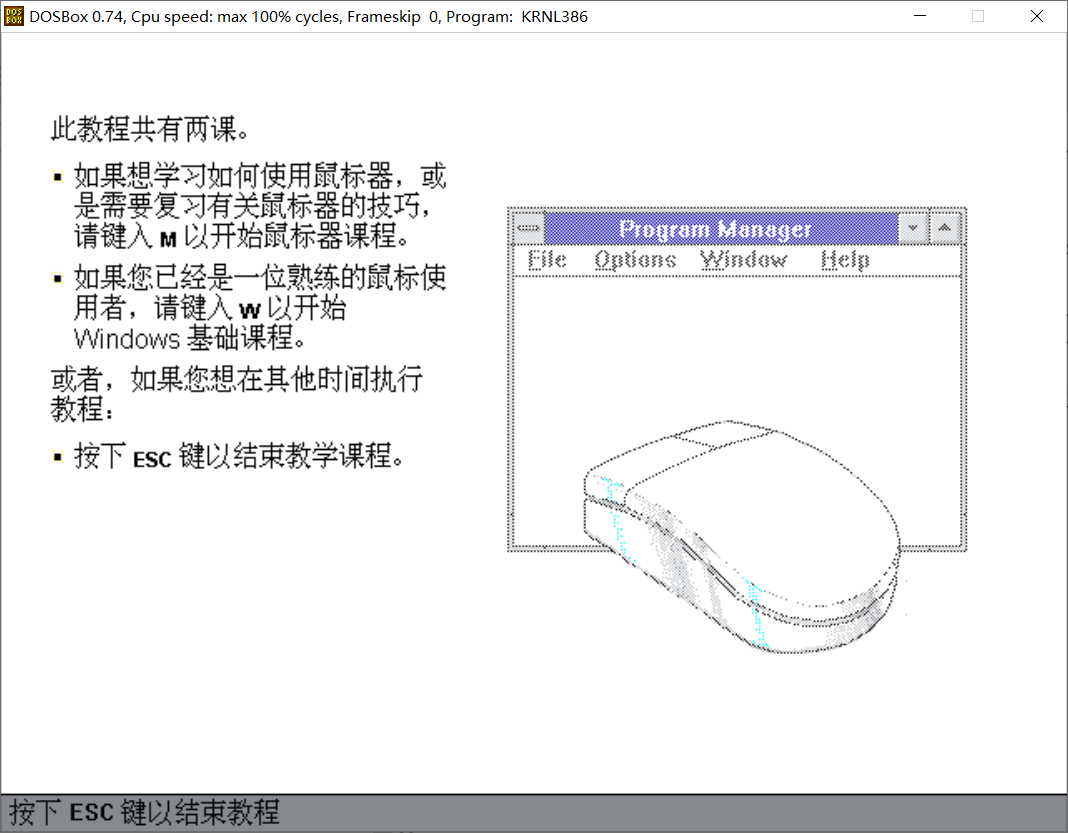Click the mouse illustration
The width and height of the screenshot is (1068, 833).
tap(742, 537)
